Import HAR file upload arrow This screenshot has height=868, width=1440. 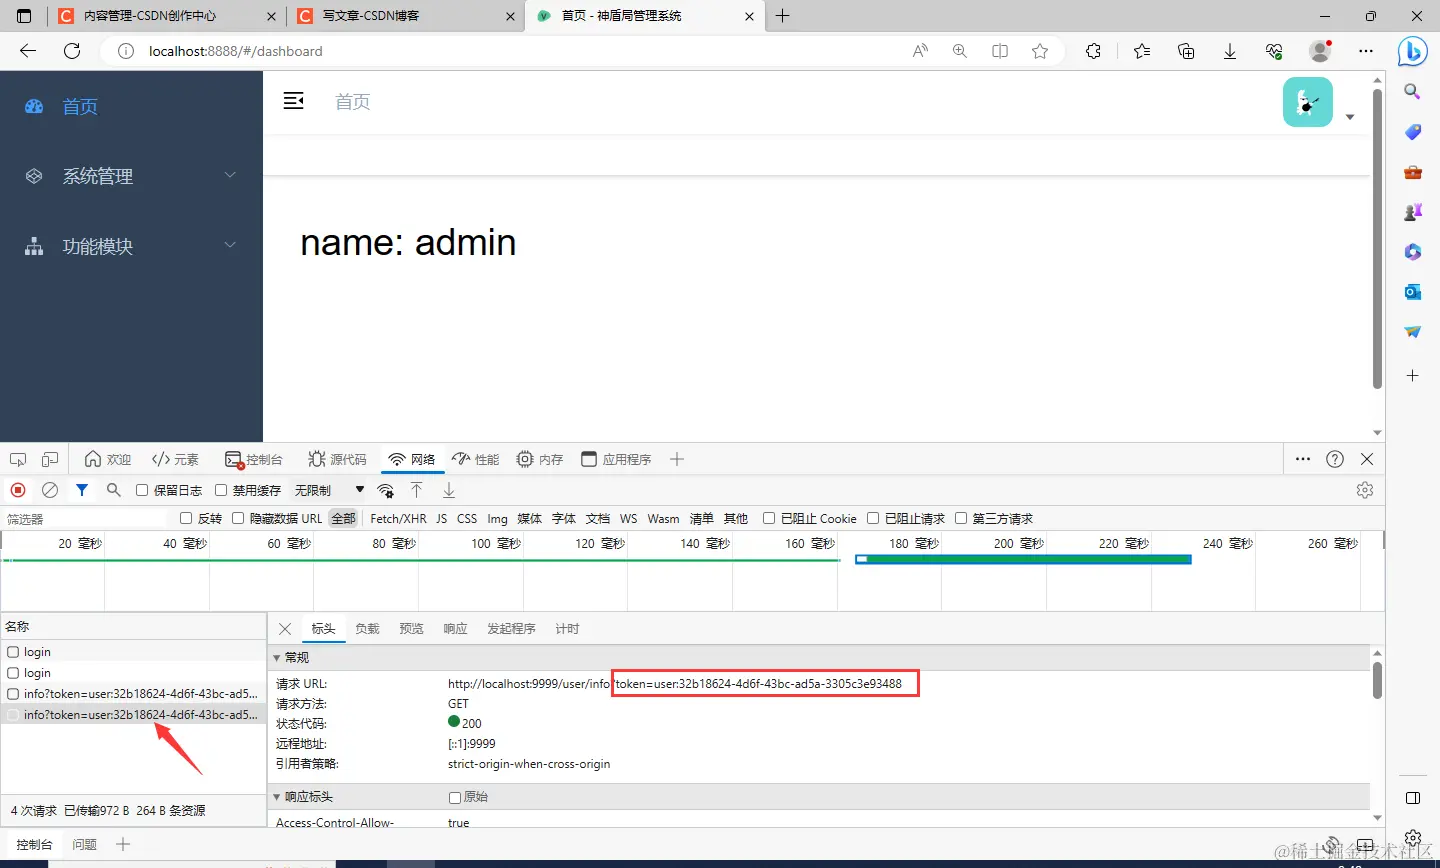417,490
